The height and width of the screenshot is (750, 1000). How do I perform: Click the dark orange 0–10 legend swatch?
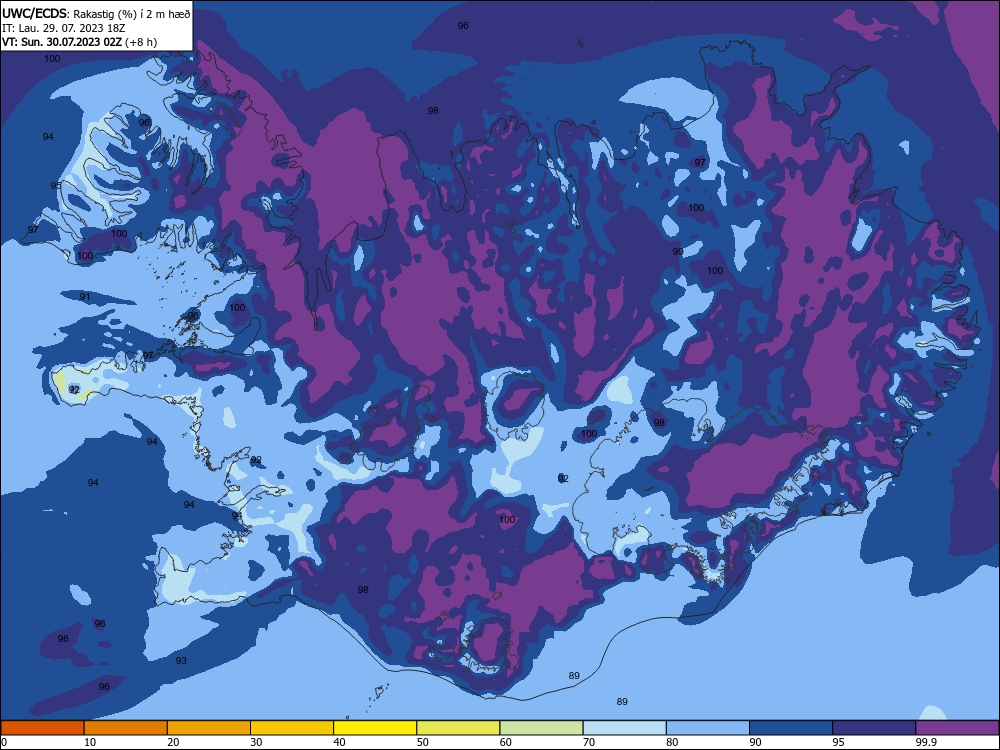click(42, 728)
